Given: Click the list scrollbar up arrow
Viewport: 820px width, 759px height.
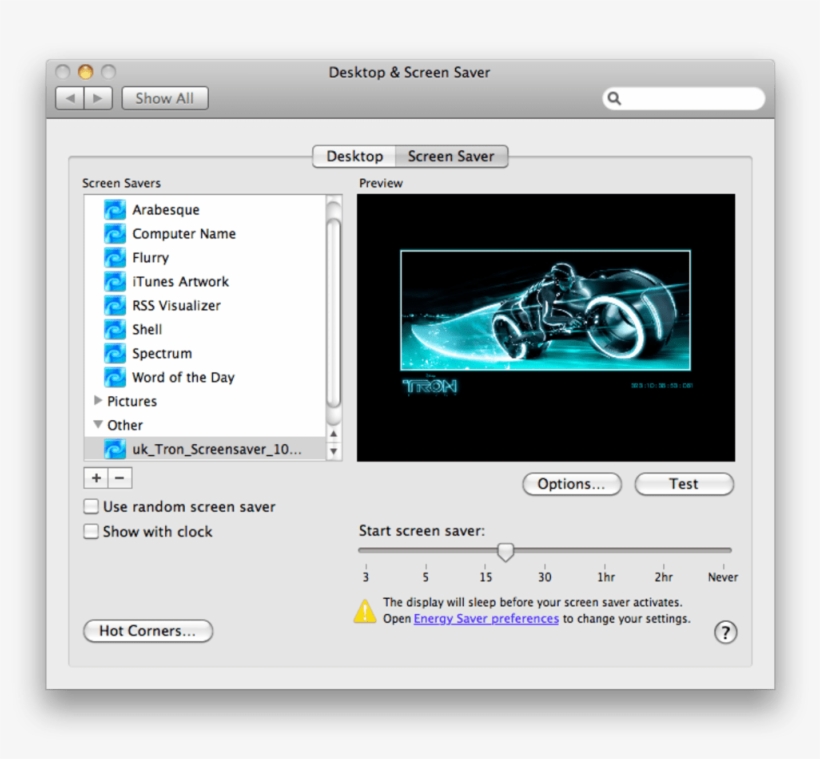Looking at the screenshot, I should (x=333, y=434).
